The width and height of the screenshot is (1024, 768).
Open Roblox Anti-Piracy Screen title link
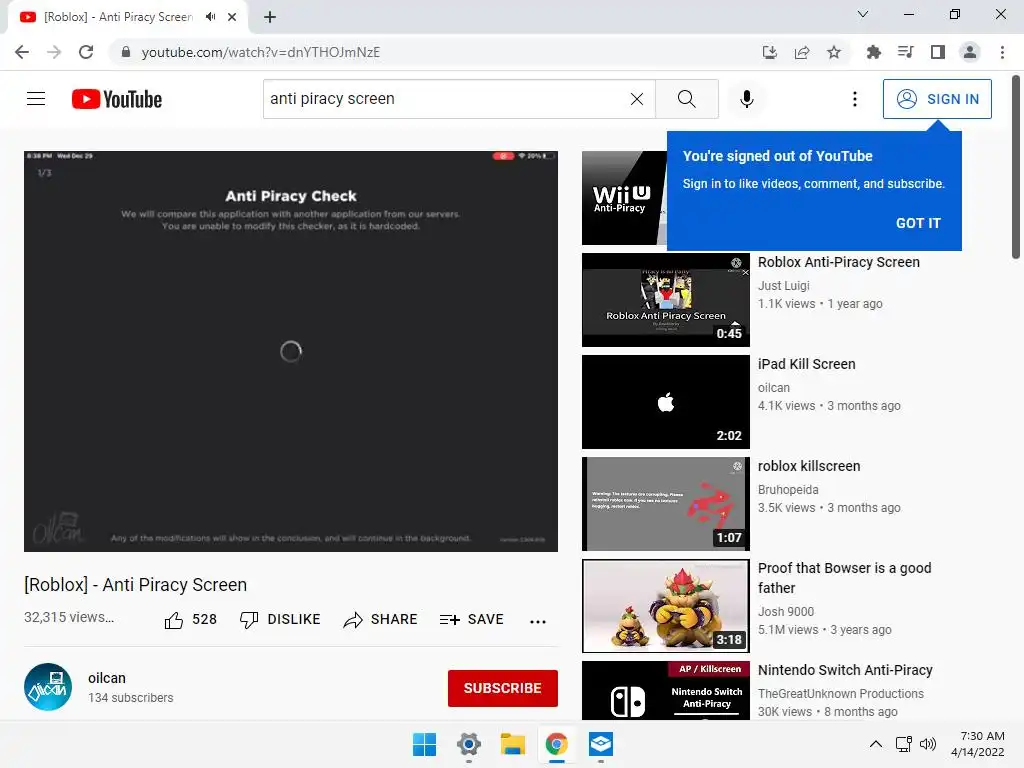(839, 262)
